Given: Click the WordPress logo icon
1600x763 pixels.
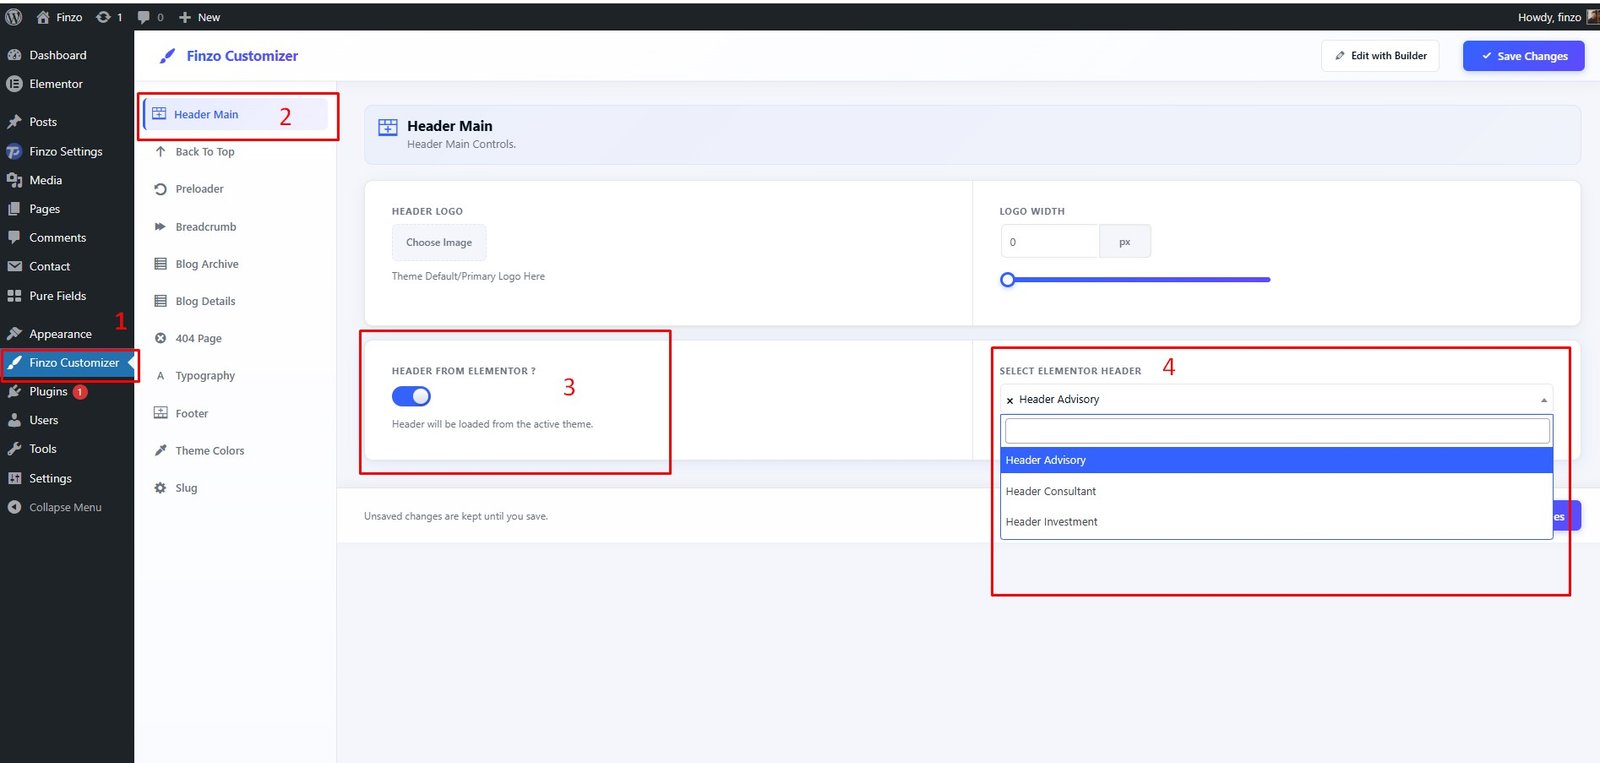Looking at the screenshot, I should [14, 17].
